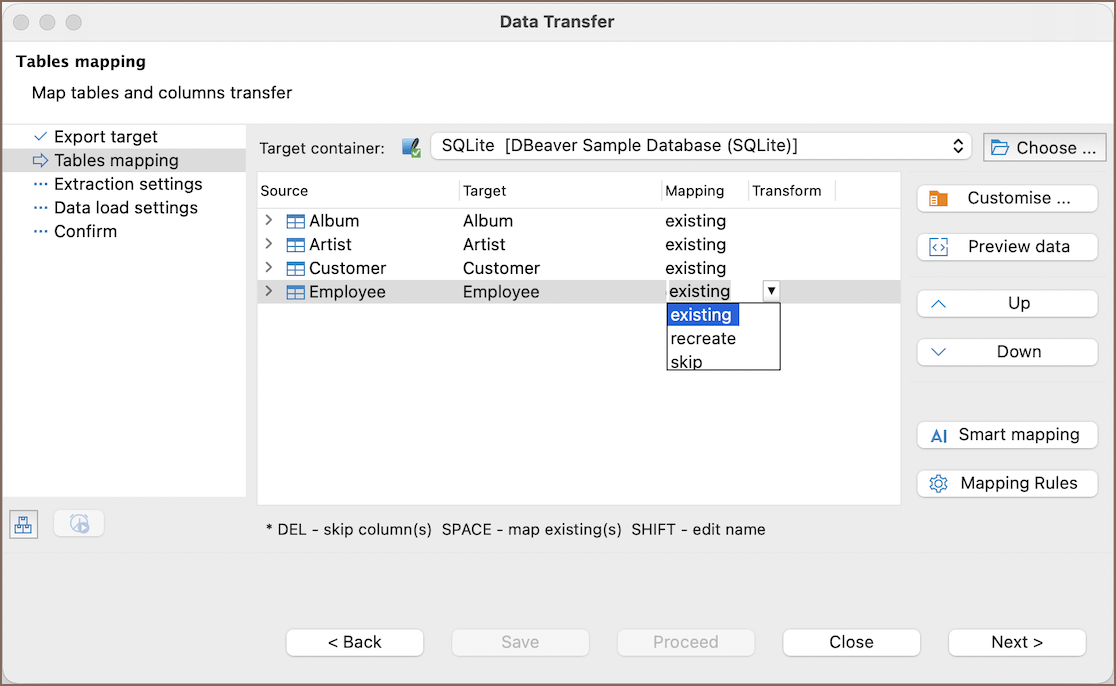Click the bottom-left tables mapping diagram icon
This screenshot has width=1116, height=686.
coord(24,524)
